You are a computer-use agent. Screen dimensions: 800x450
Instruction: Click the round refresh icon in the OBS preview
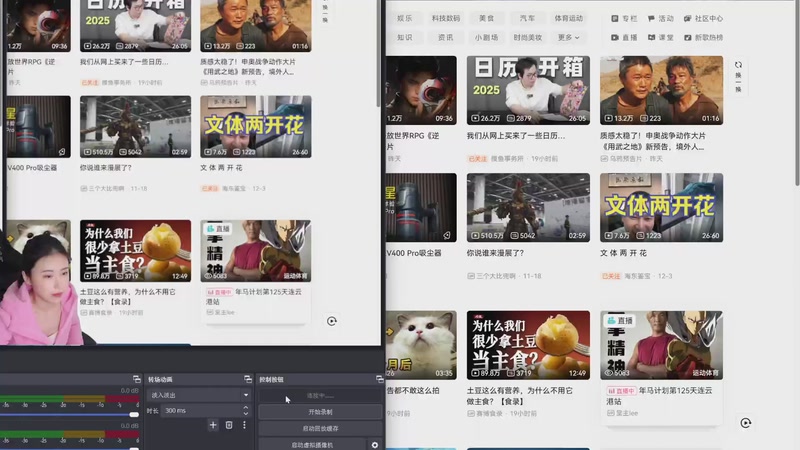pyautogui.click(x=332, y=321)
